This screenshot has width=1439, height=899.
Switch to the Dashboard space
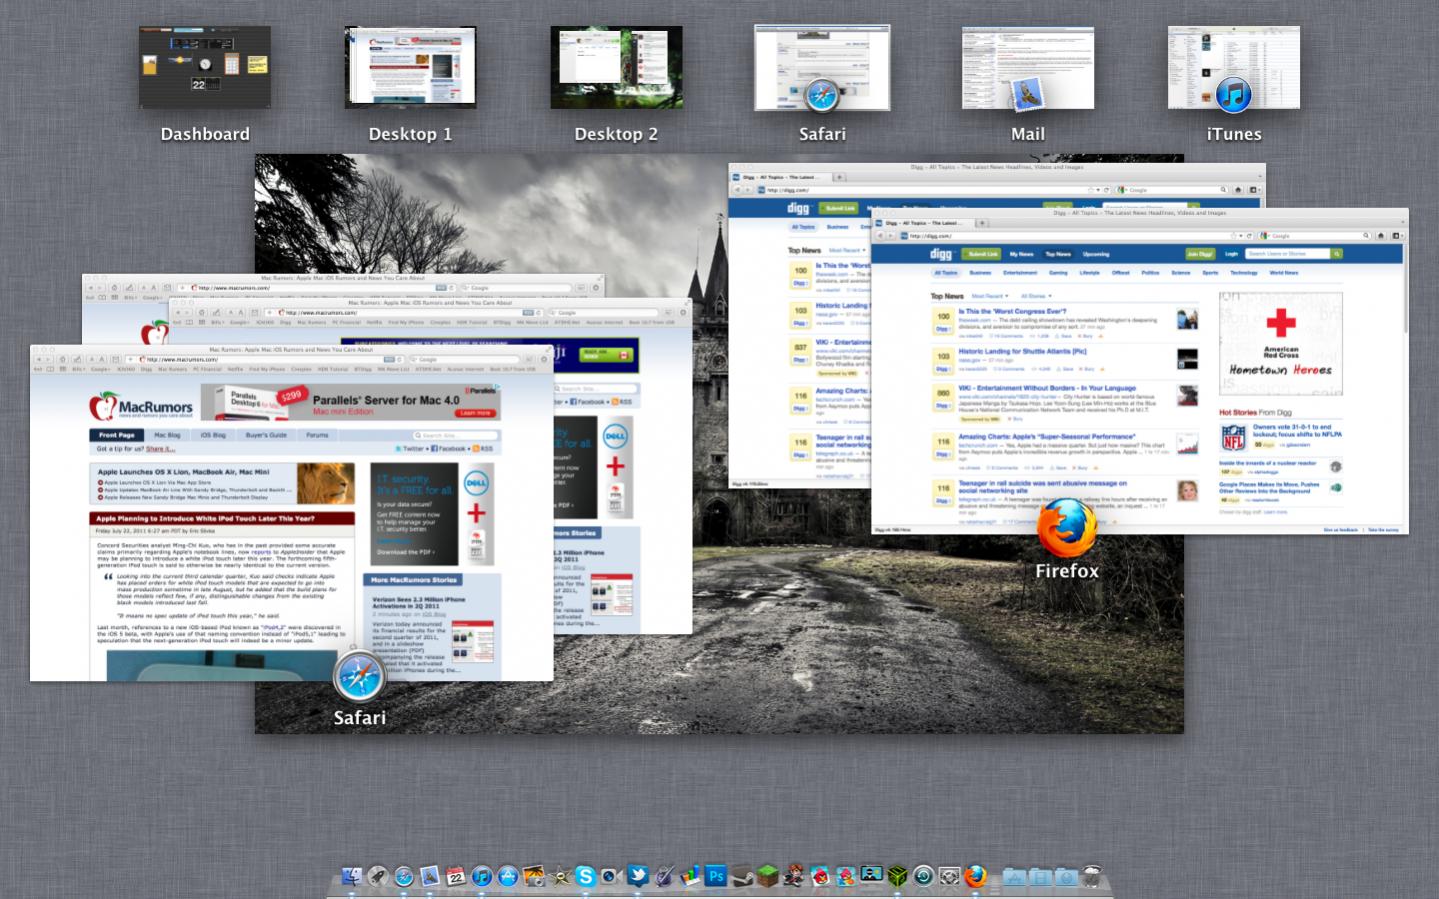coord(204,67)
